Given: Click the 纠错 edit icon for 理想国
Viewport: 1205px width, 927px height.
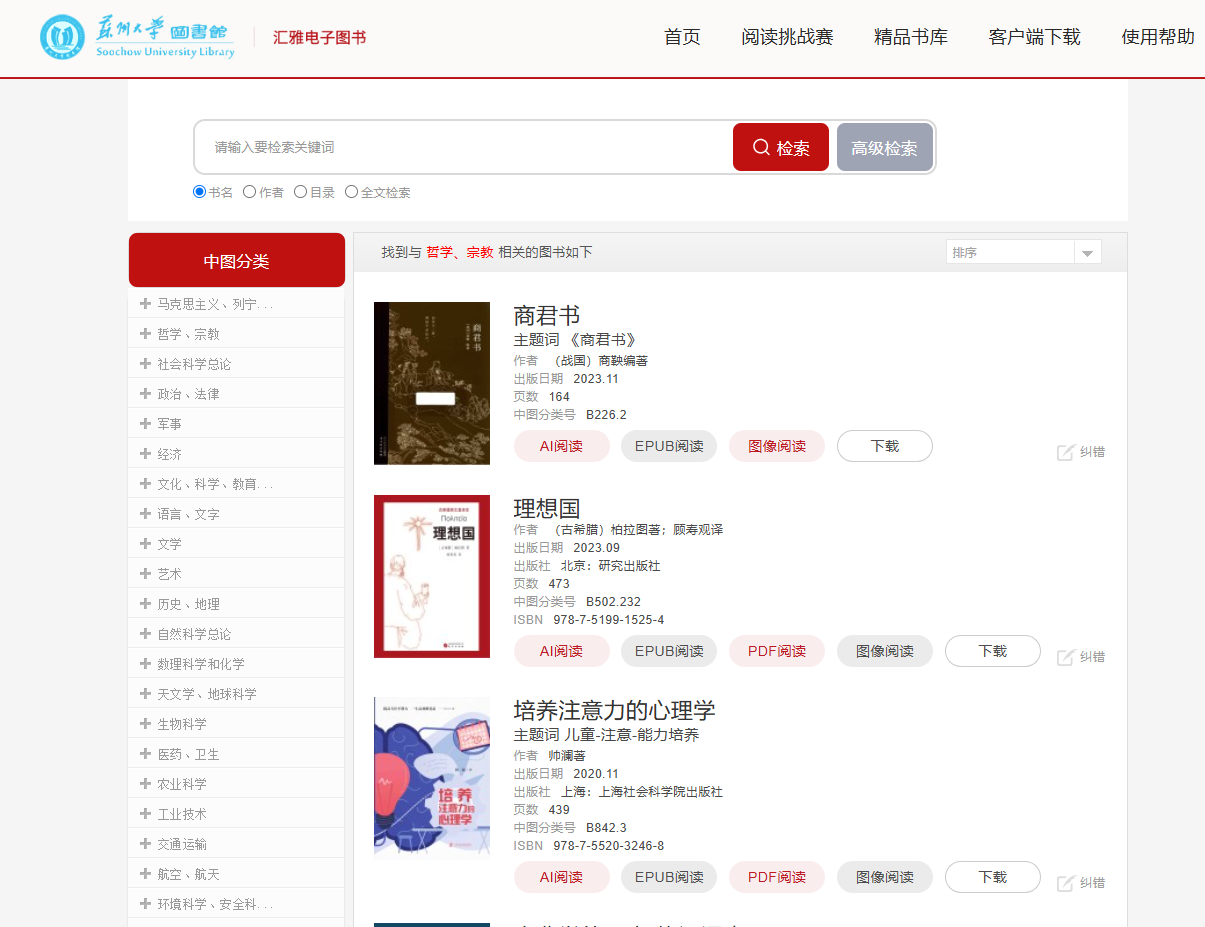Looking at the screenshot, I should [1066, 657].
